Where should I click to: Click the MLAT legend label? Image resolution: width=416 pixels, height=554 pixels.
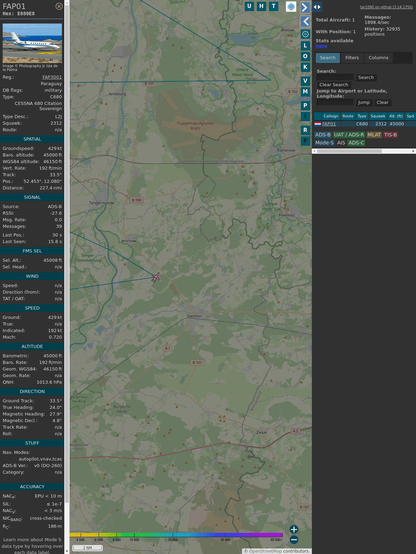[x=374, y=135]
